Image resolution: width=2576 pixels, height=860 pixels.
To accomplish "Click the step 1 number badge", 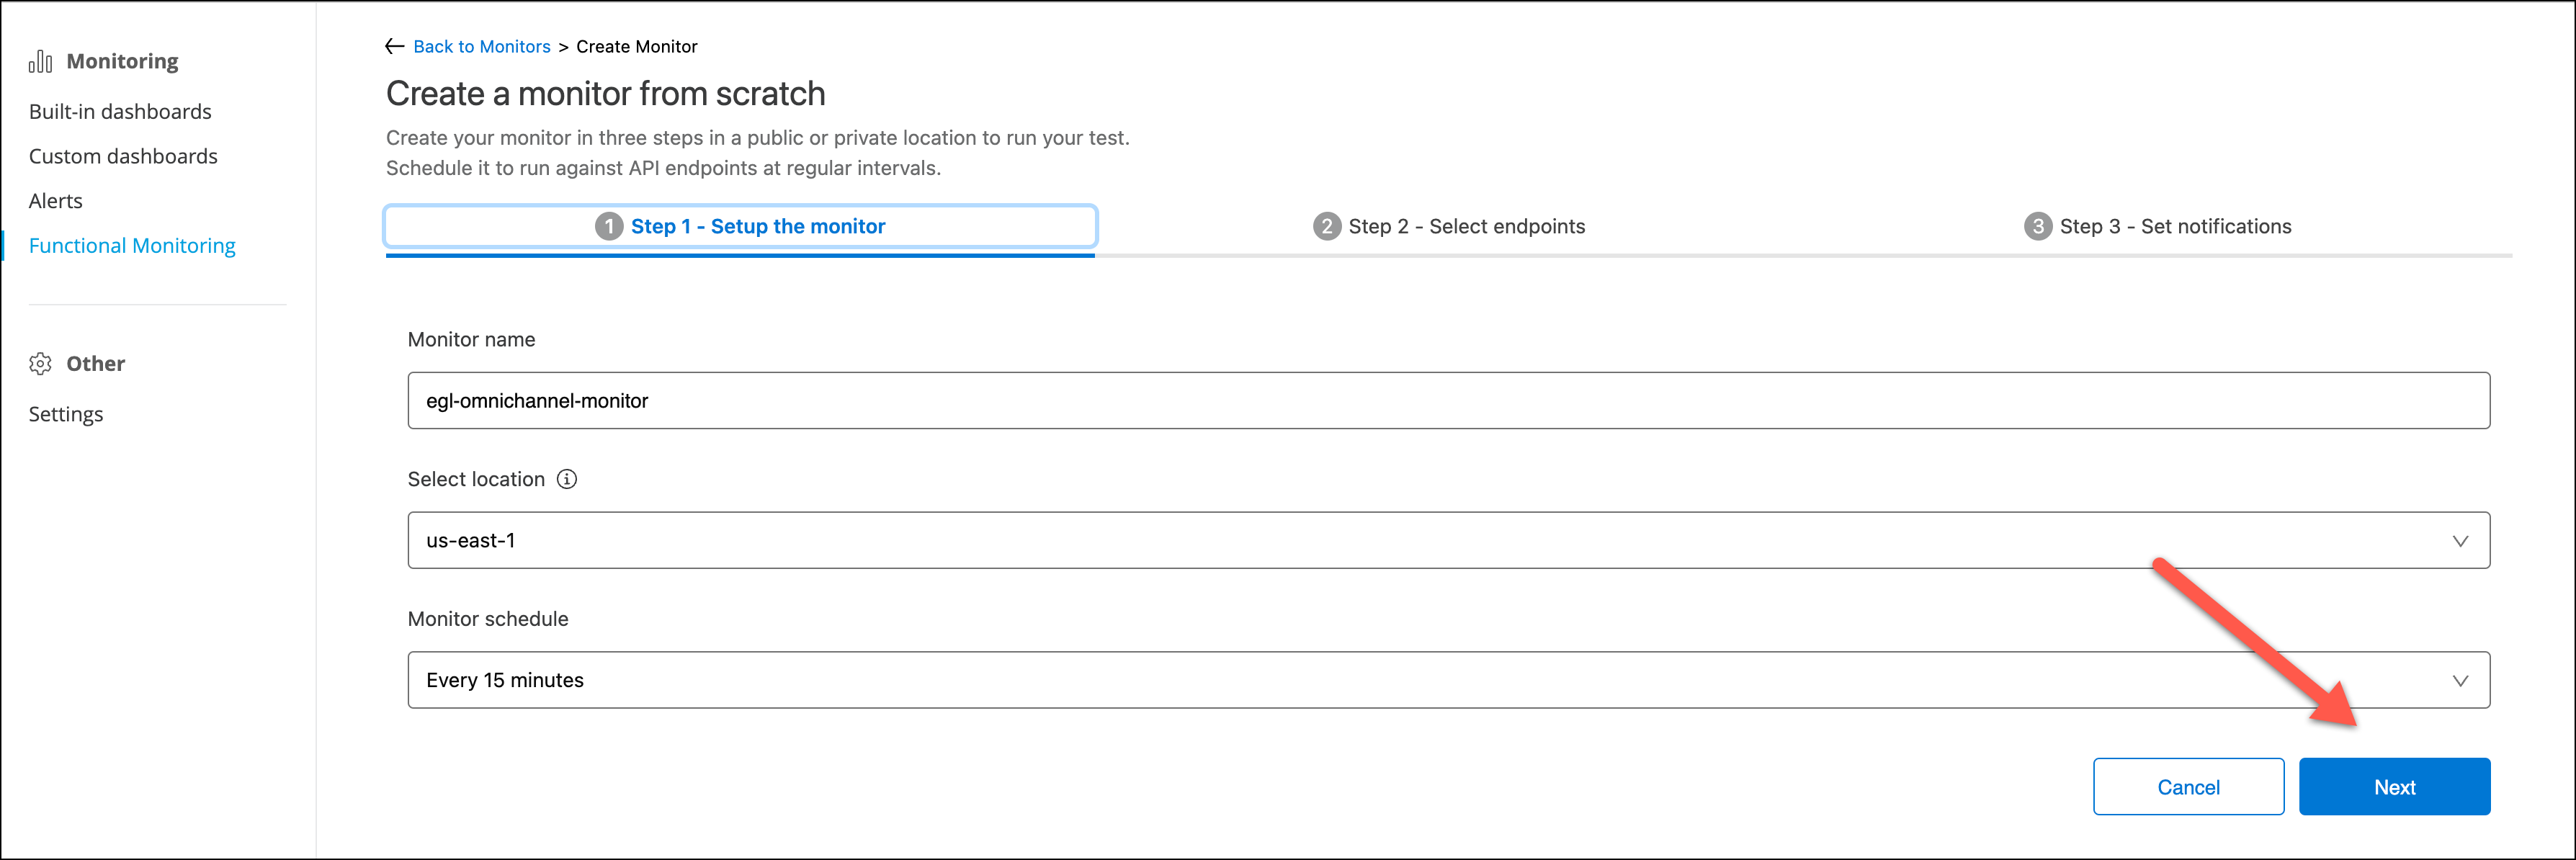I will coord(608,227).
